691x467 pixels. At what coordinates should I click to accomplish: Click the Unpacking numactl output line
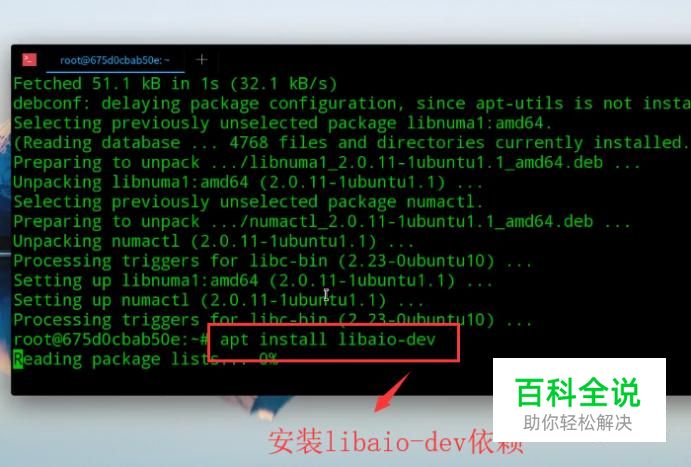pos(213,241)
